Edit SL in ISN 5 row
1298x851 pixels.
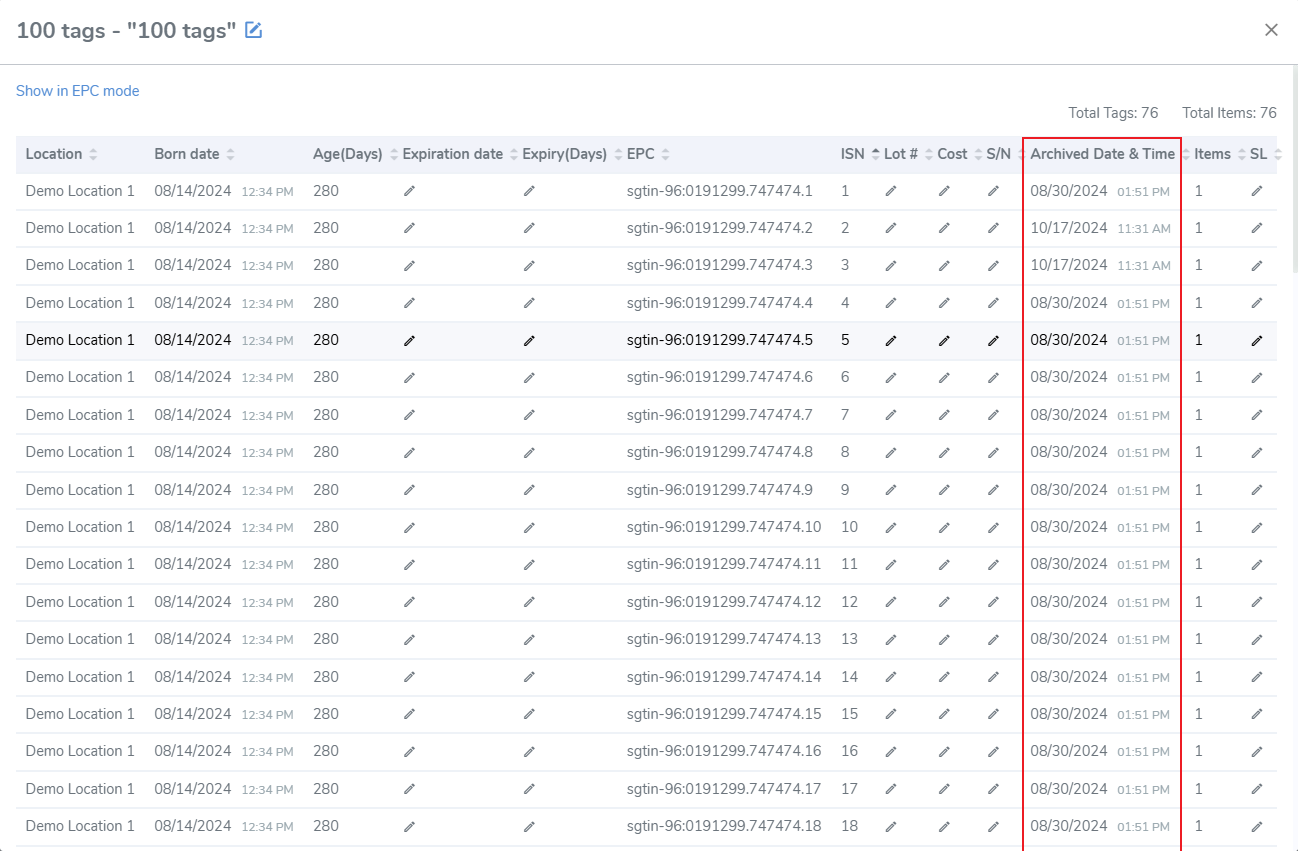point(1257,341)
